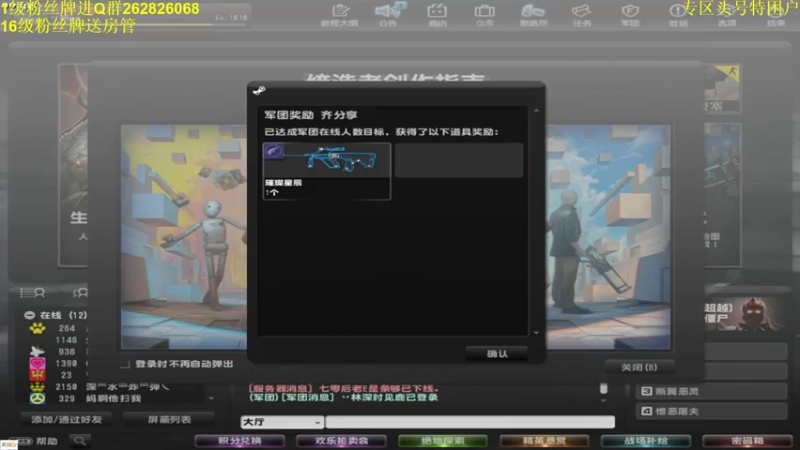Click reward dialog scroll-down arrow
Screen dimensions: 800x450
pos(536,333)
